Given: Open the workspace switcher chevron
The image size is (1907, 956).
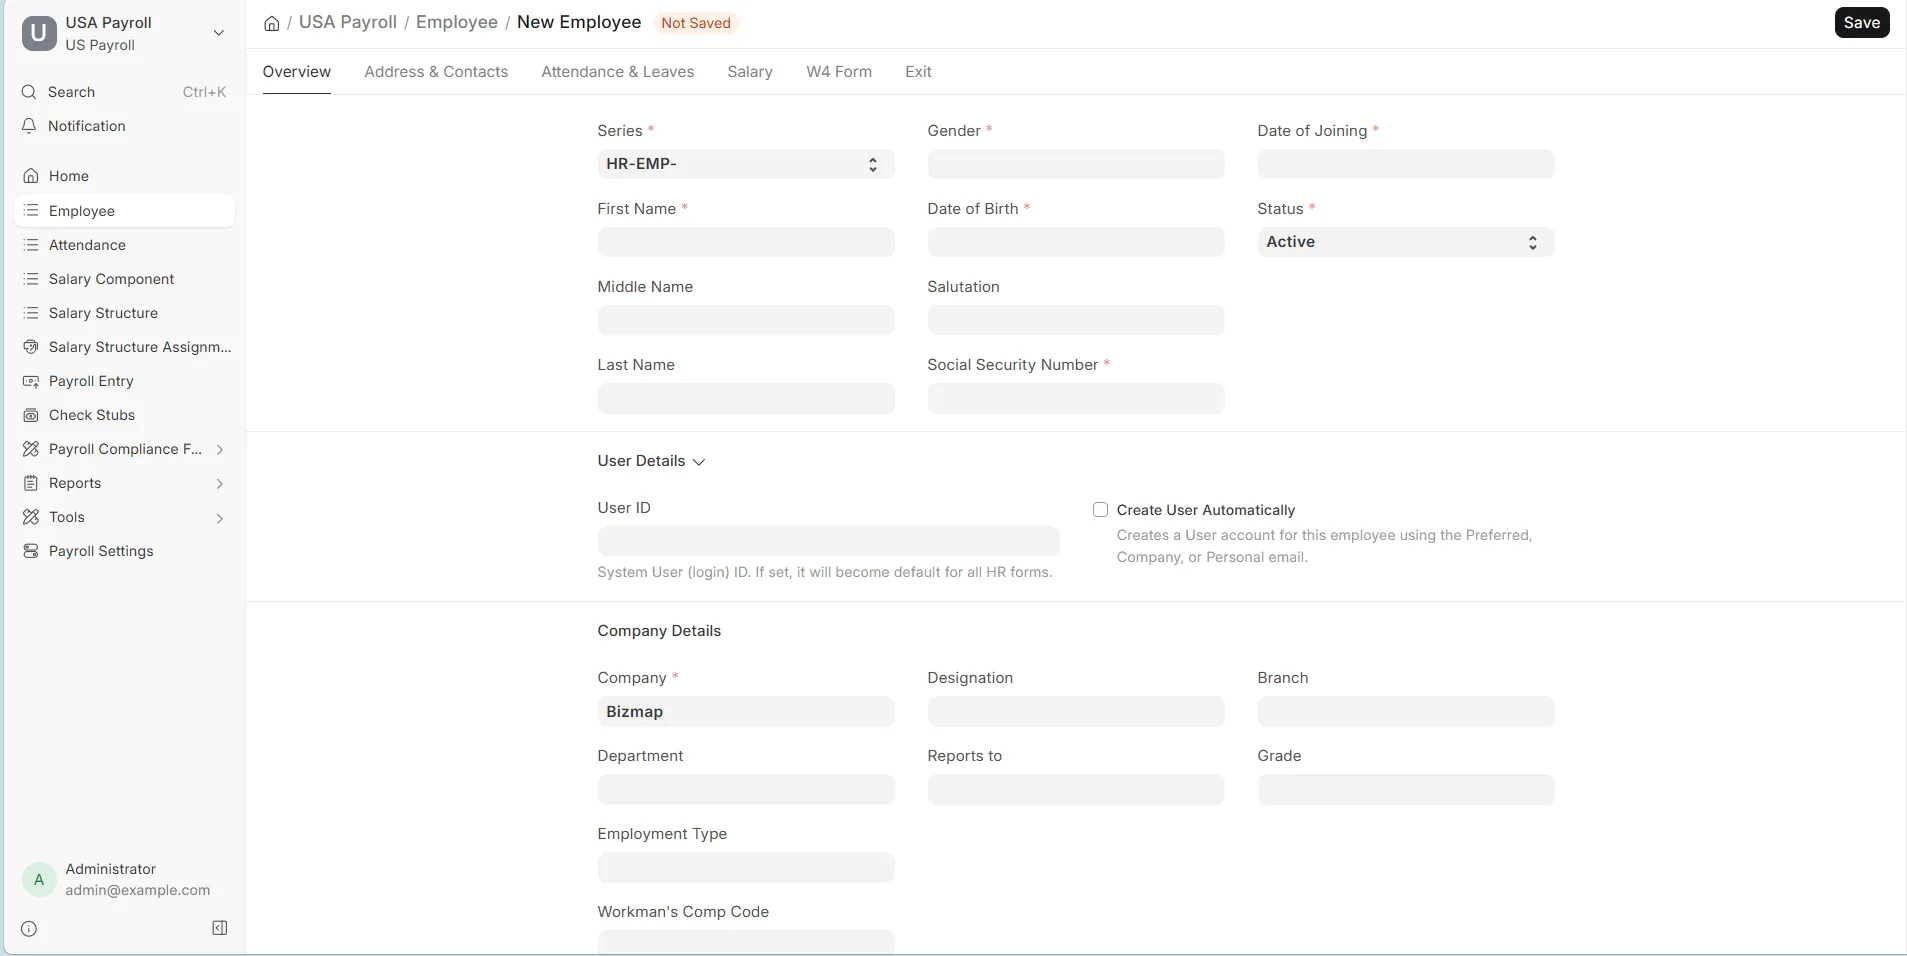Looking at the screenshot, I should (218, 33).
